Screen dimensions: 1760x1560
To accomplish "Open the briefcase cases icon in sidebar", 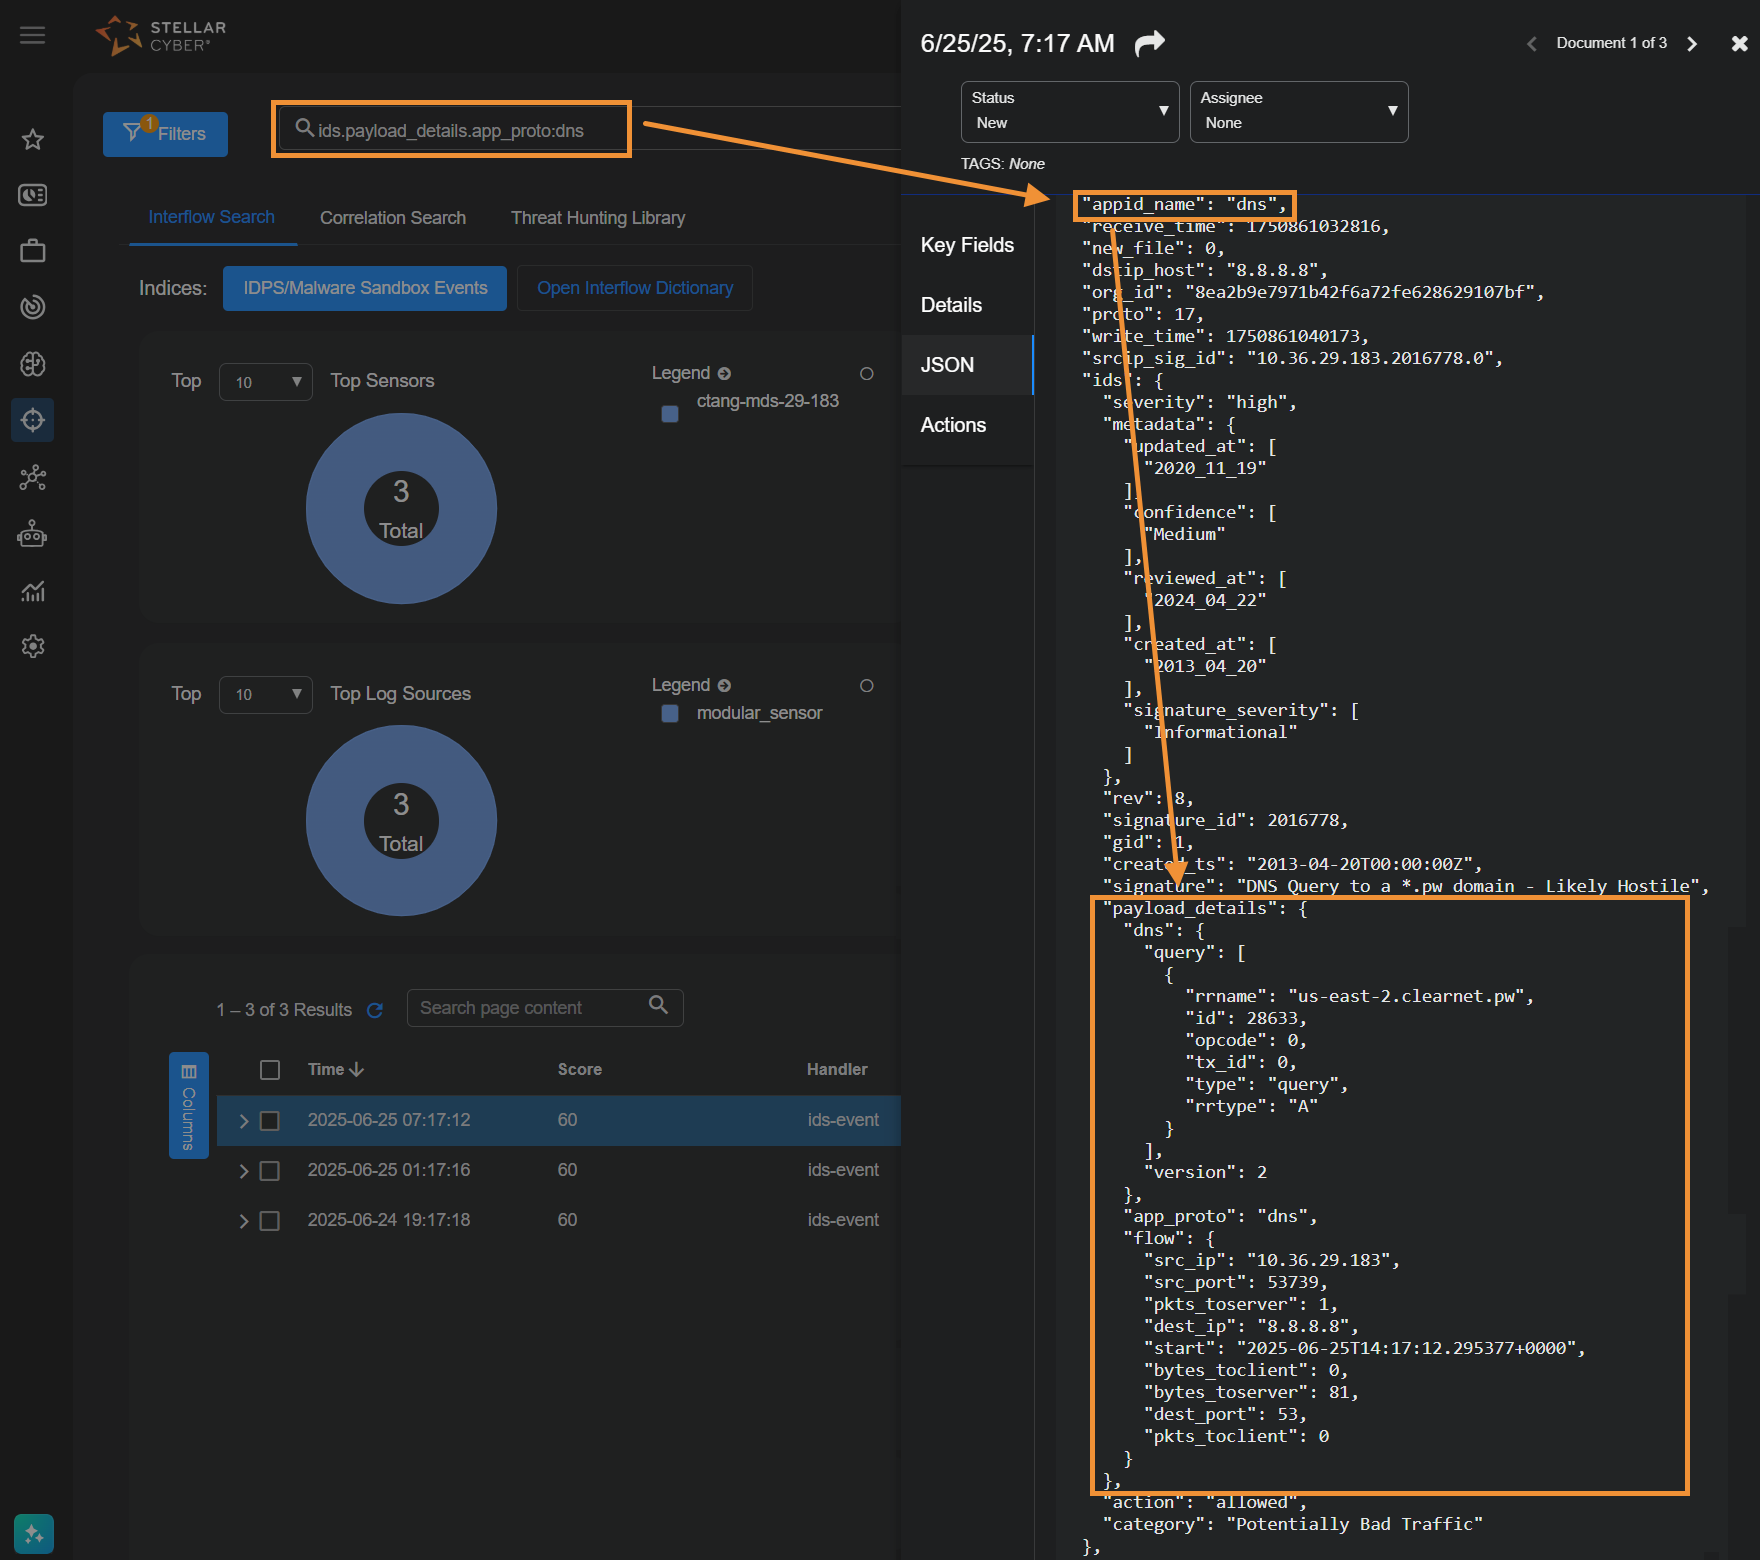I will coord(33,251).
